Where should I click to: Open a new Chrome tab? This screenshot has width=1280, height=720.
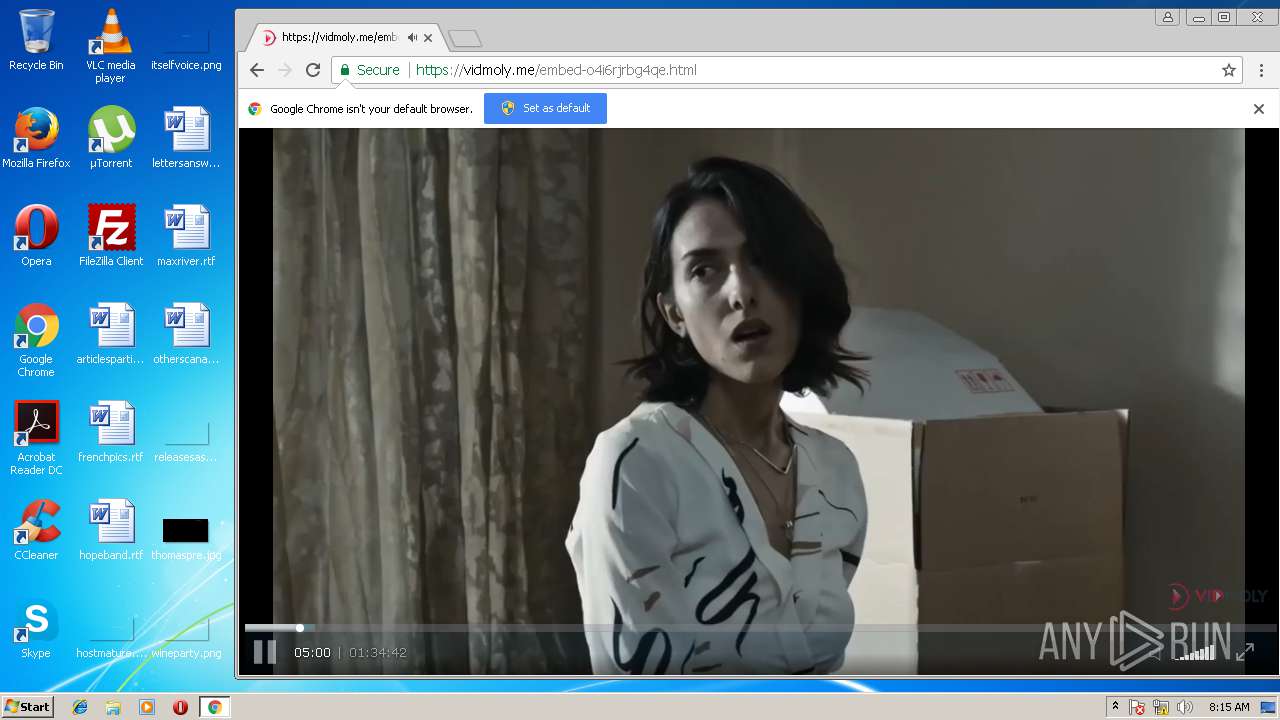(x=465, y=38)
